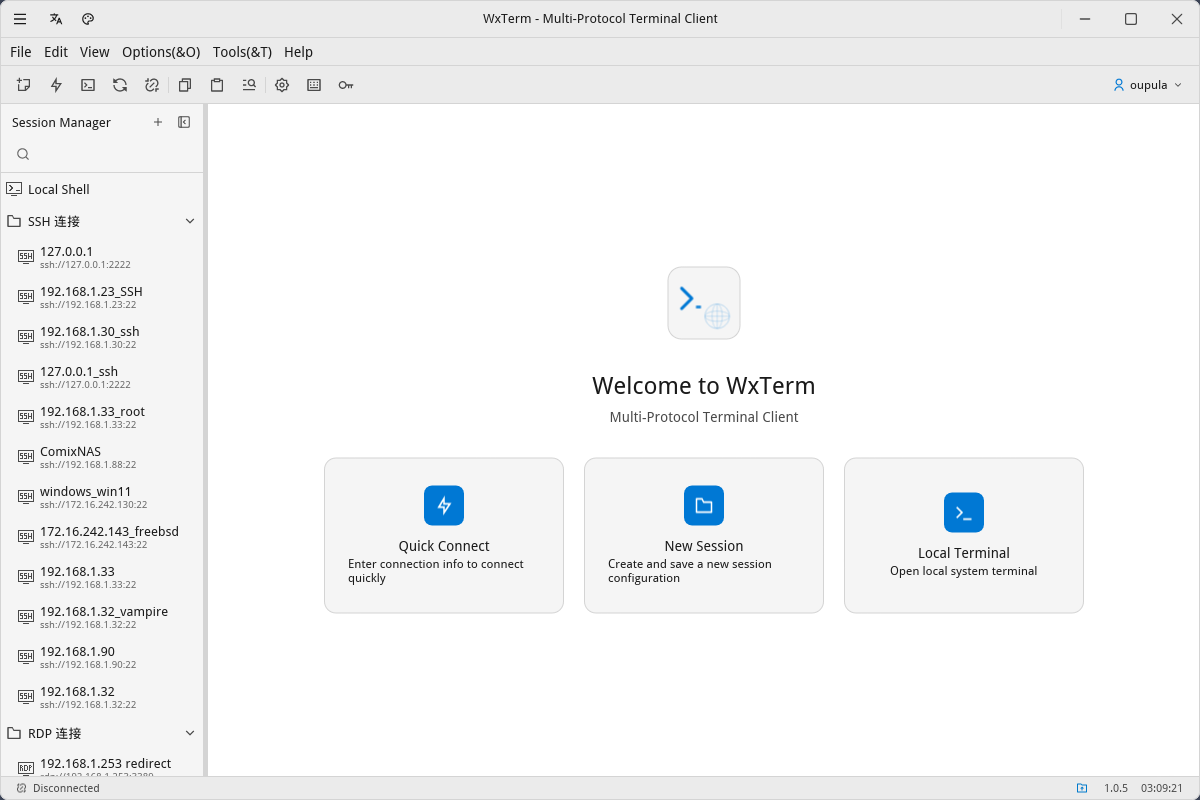This screenshot has height=800, width=1200.
Task: Open the theme palette icon
Action: click(x=88, y=19)
